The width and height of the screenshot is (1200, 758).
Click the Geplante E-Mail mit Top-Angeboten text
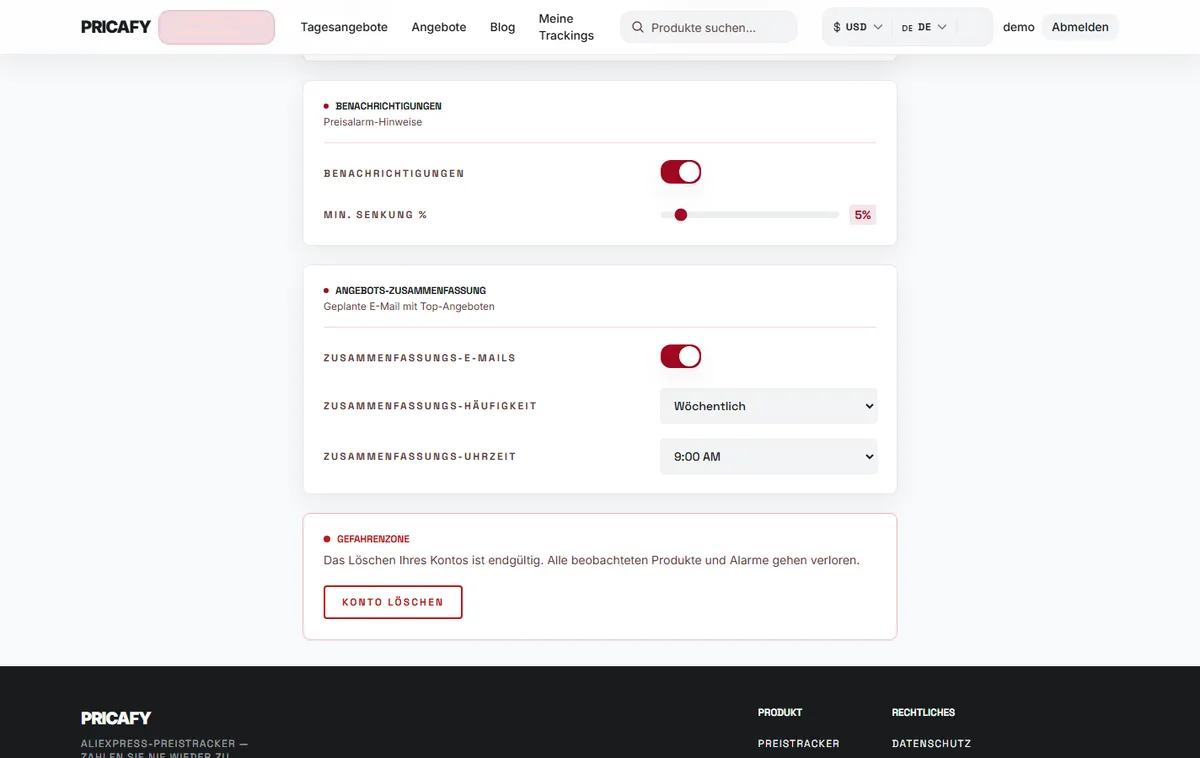click(x=409, y=306)
